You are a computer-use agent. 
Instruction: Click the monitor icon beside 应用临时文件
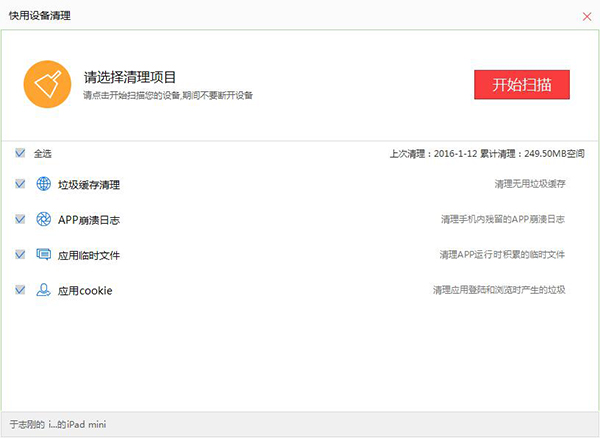[44, 254]
